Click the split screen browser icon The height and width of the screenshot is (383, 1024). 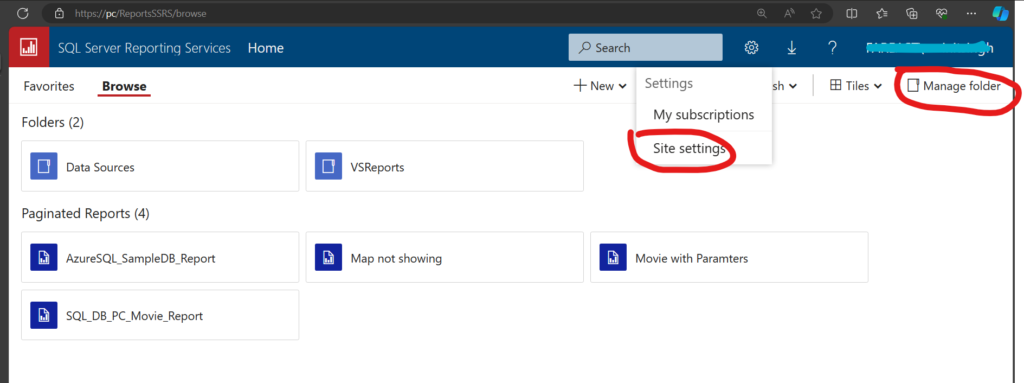[852, 13]
